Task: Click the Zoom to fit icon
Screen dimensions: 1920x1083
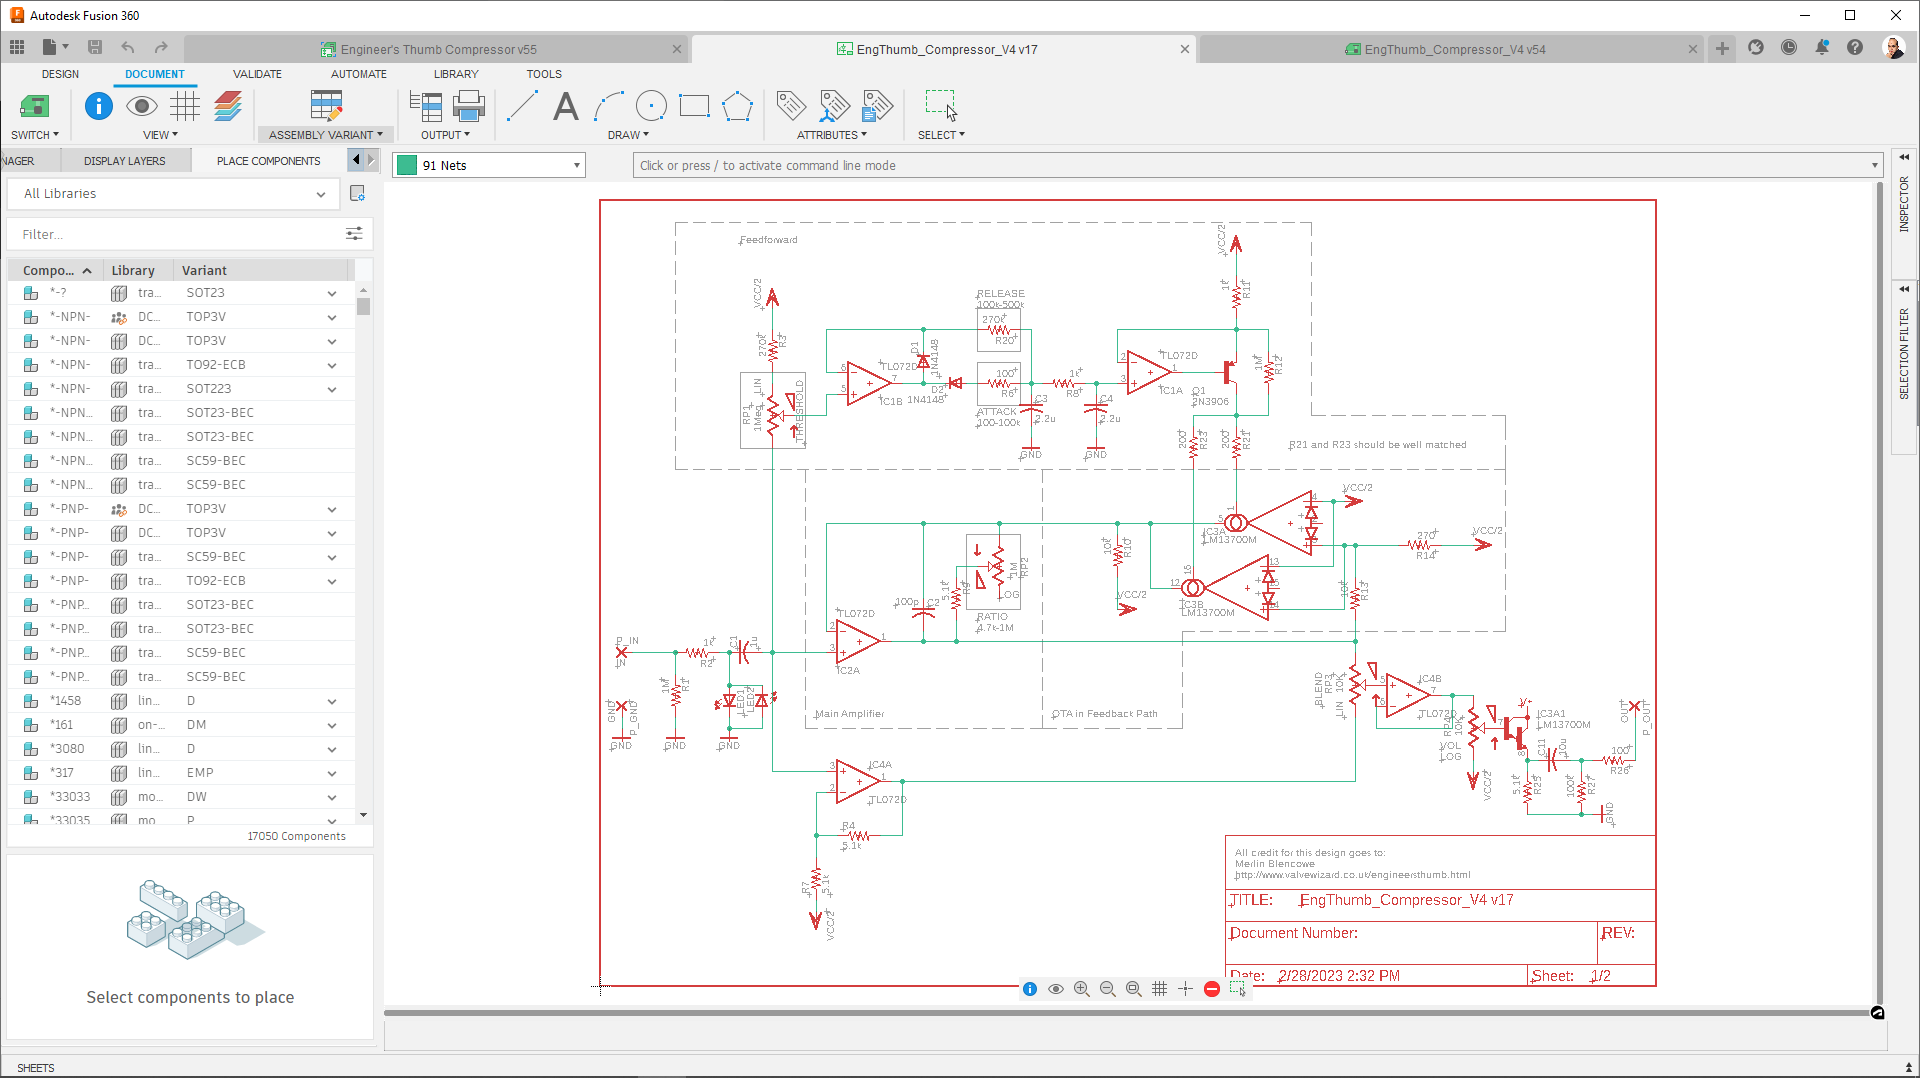Action: [x=1133, y=988]
